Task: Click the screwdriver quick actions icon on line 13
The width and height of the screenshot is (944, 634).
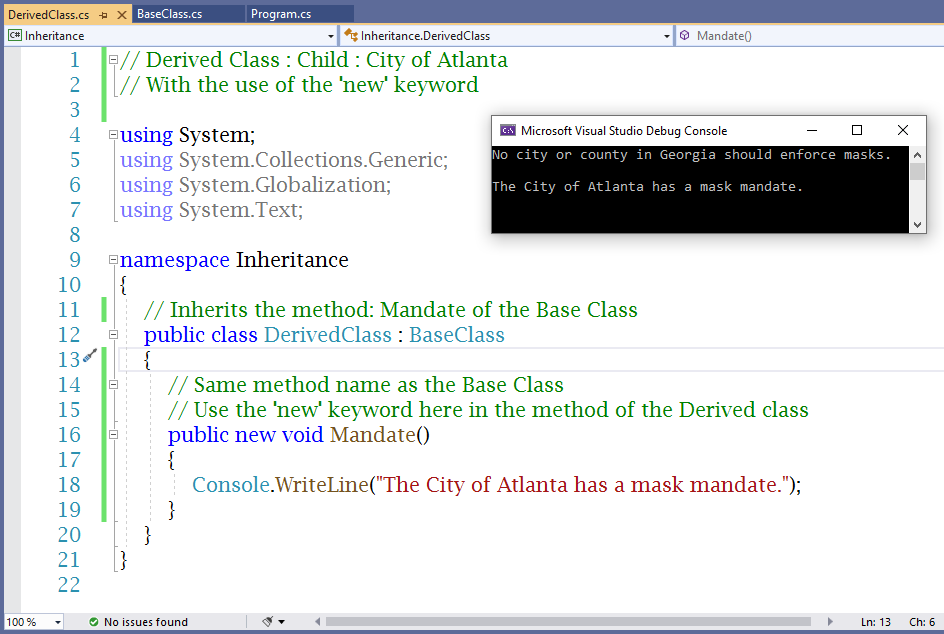Action: tap(90, 355)
